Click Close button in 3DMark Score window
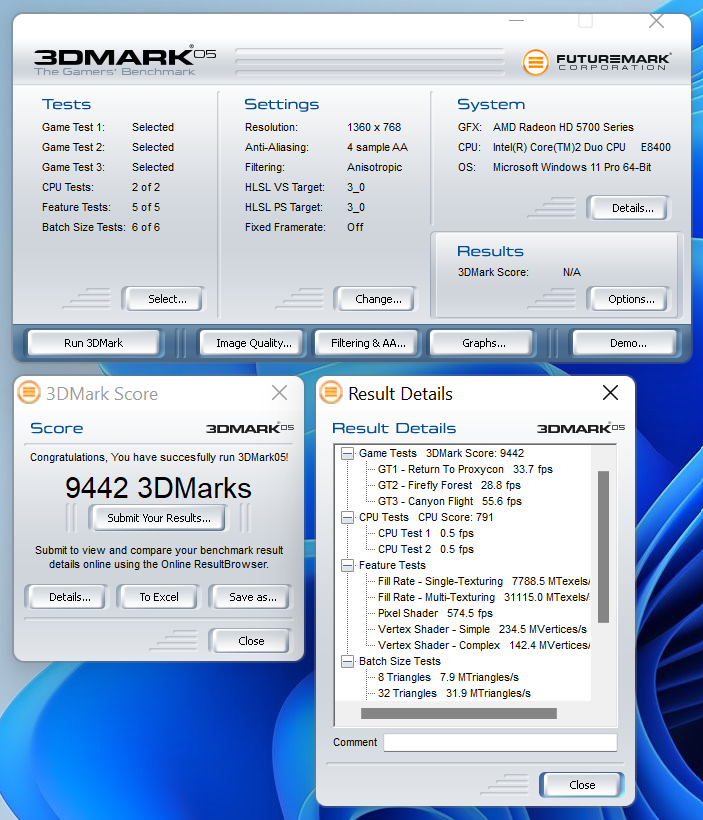Viewport: 703px width, 820px height. point(250,641)
